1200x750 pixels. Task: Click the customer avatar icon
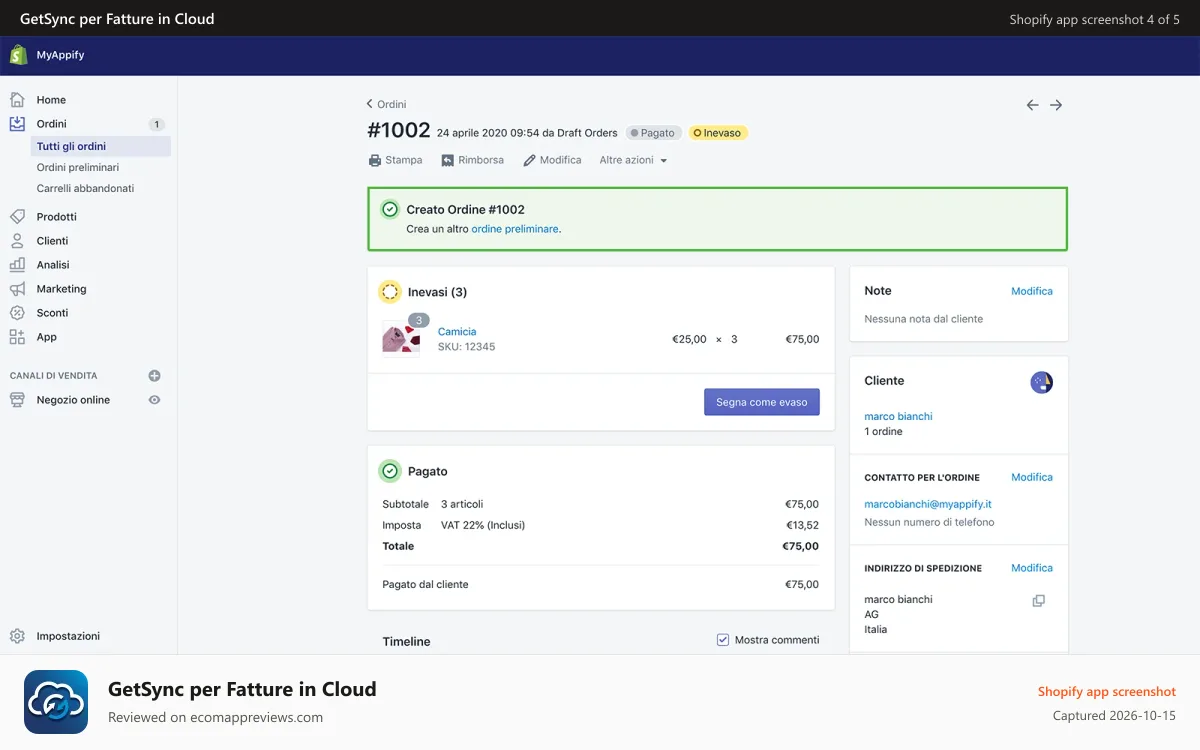pos(1041,382)
